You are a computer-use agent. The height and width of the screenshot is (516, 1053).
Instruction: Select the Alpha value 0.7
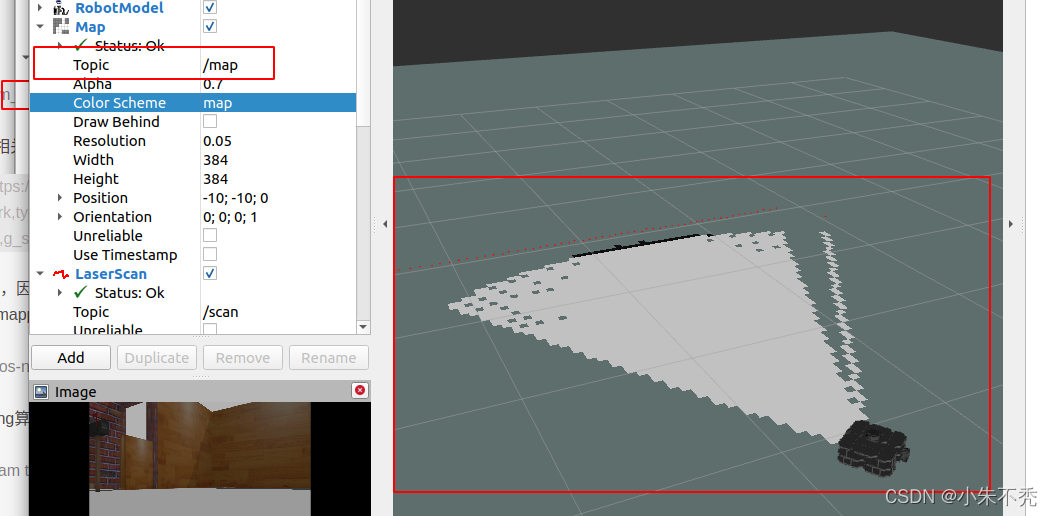click(213, 84)
